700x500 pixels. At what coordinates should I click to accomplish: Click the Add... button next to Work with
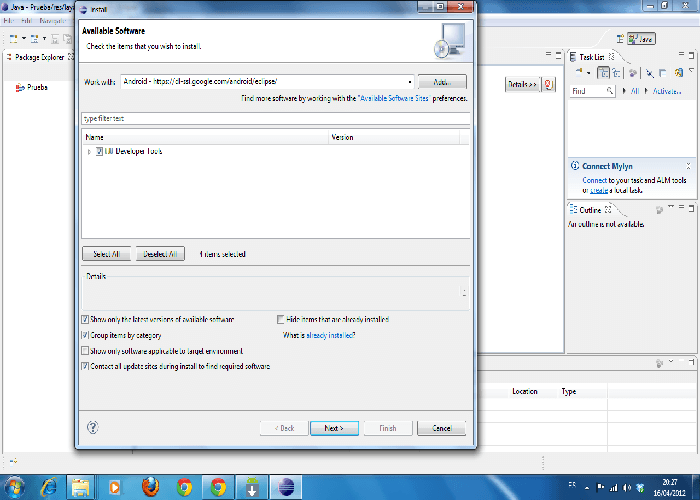(442, 82)
